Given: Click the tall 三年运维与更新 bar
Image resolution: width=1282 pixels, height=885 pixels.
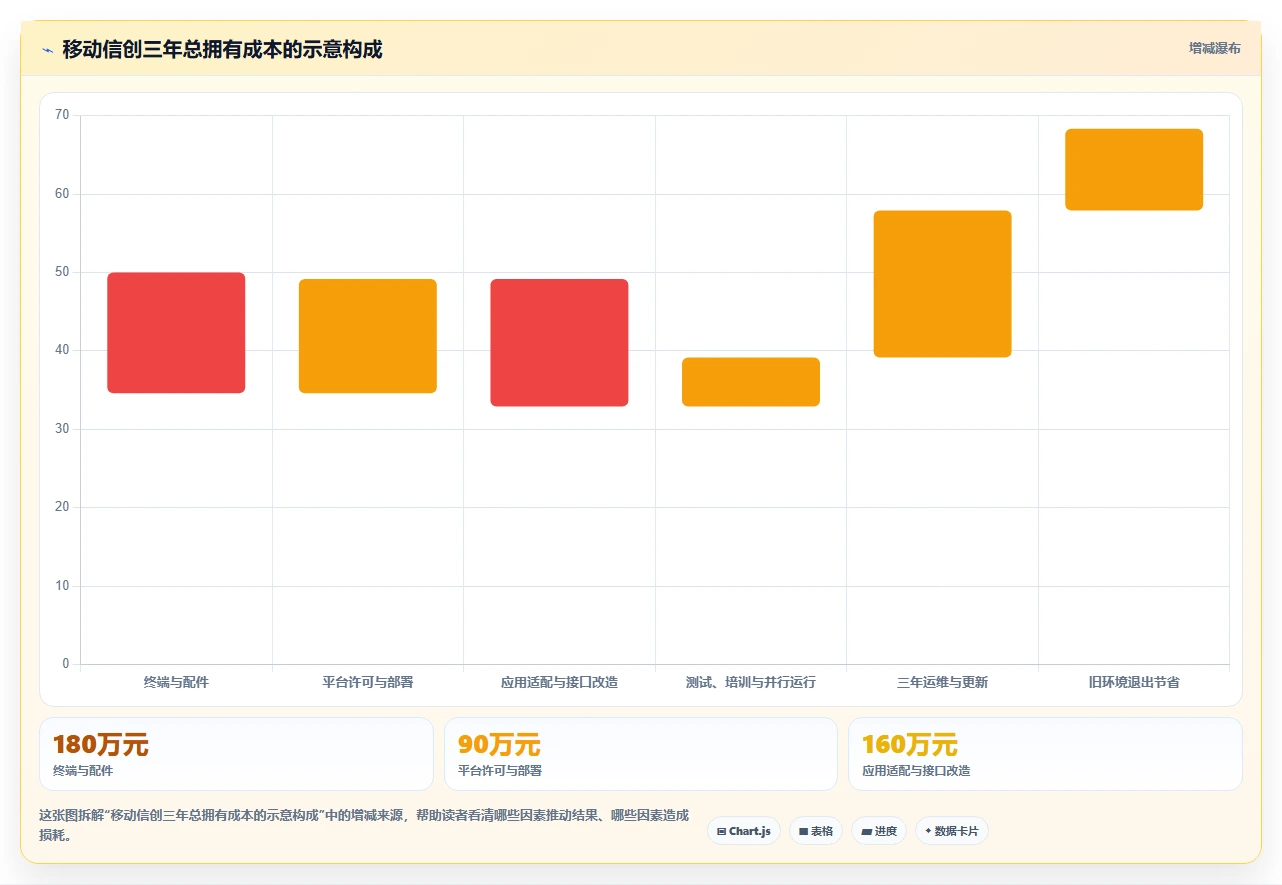Looking at the screenshot, I should click(942, 284).
